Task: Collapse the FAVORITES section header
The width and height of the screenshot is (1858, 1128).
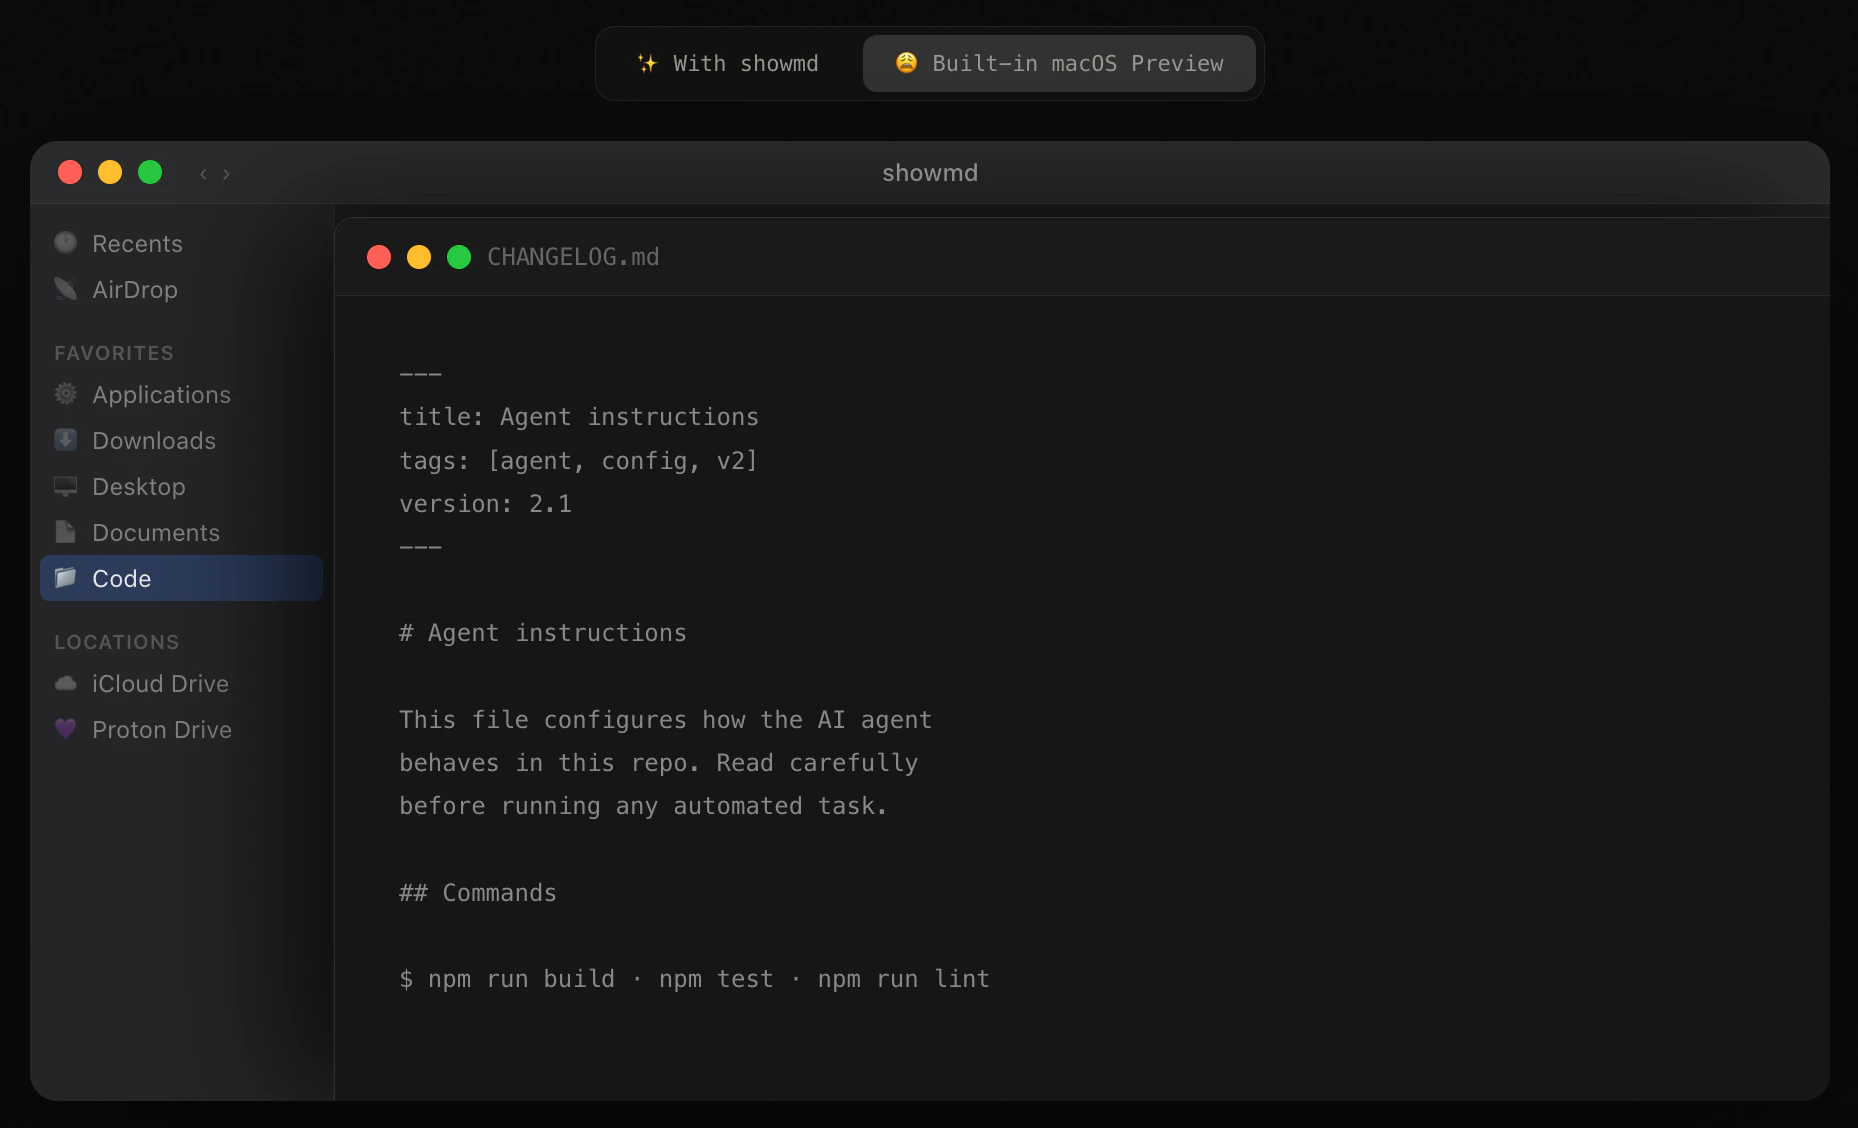Action: coord(113,352)
